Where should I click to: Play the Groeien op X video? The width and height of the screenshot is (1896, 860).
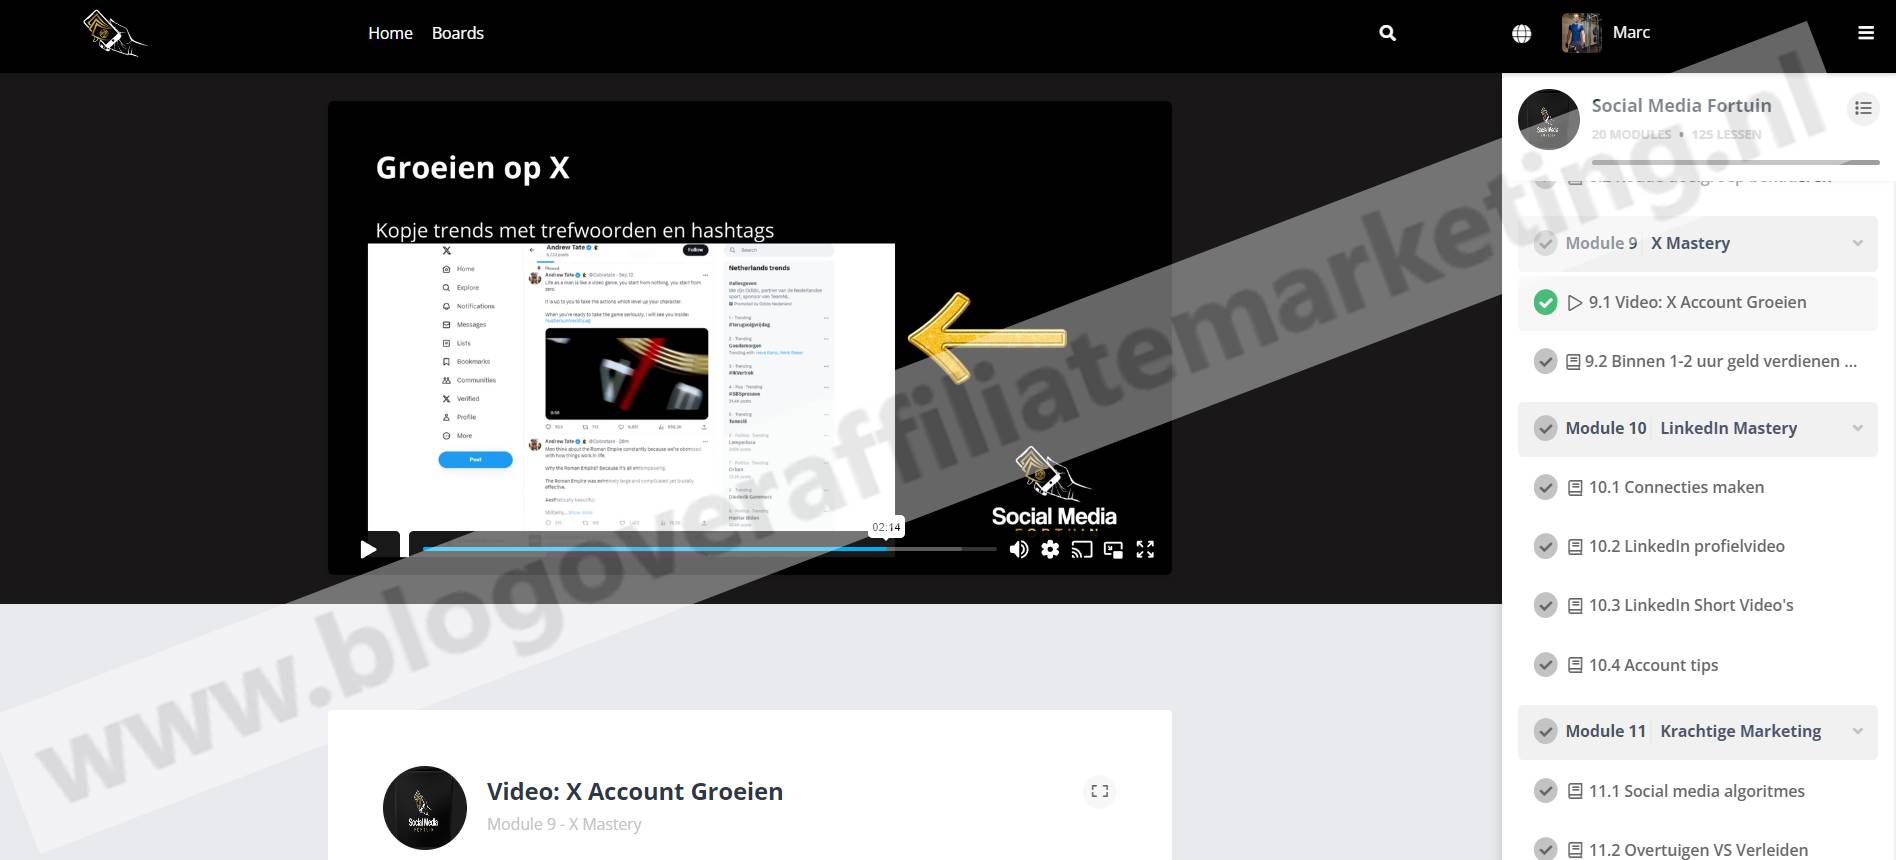point(368,549)
